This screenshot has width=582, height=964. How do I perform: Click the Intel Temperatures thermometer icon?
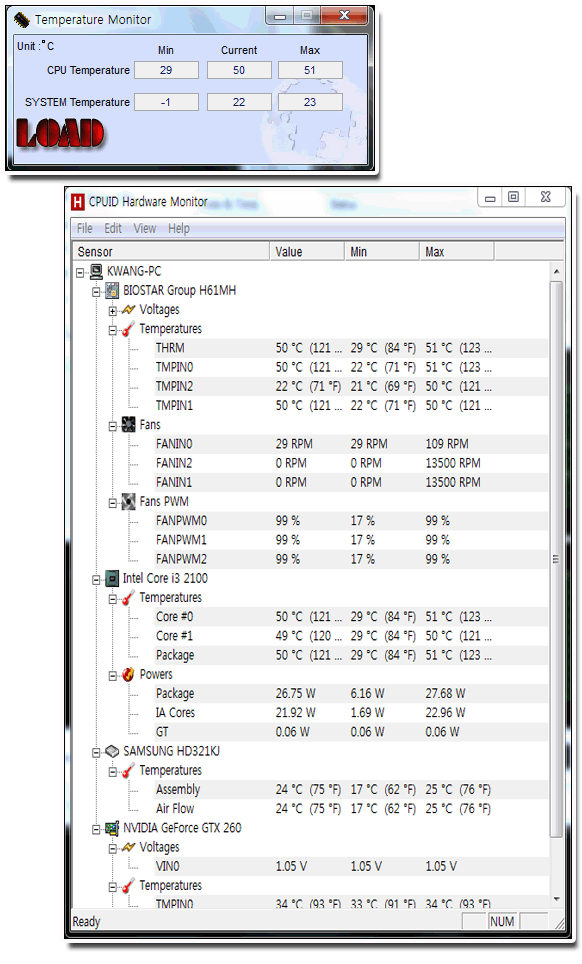point(128,598)
